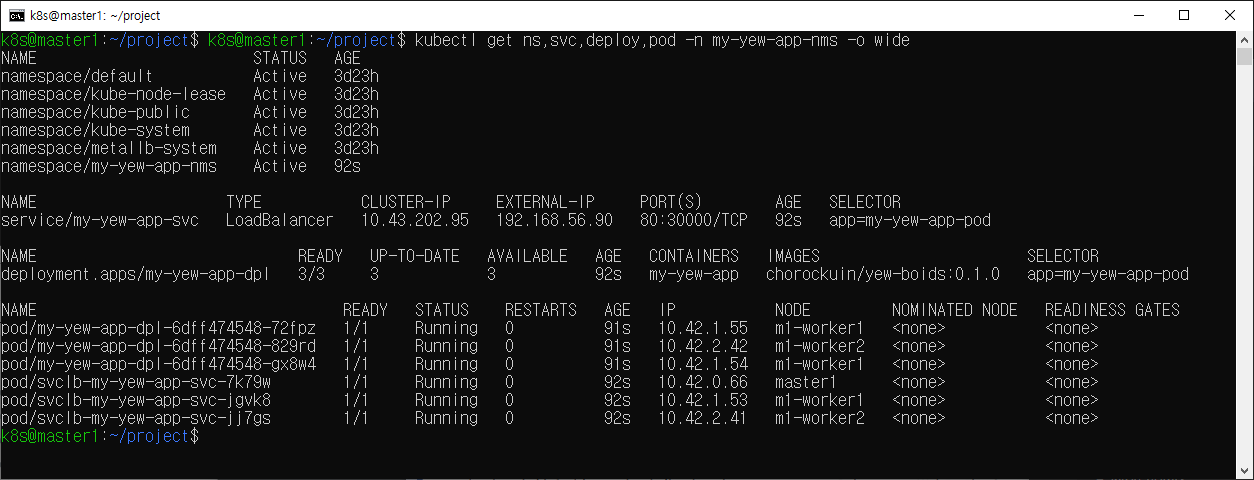Click the console icon in title bar
Screen dimensions: 1254x480
click(17, 15)
